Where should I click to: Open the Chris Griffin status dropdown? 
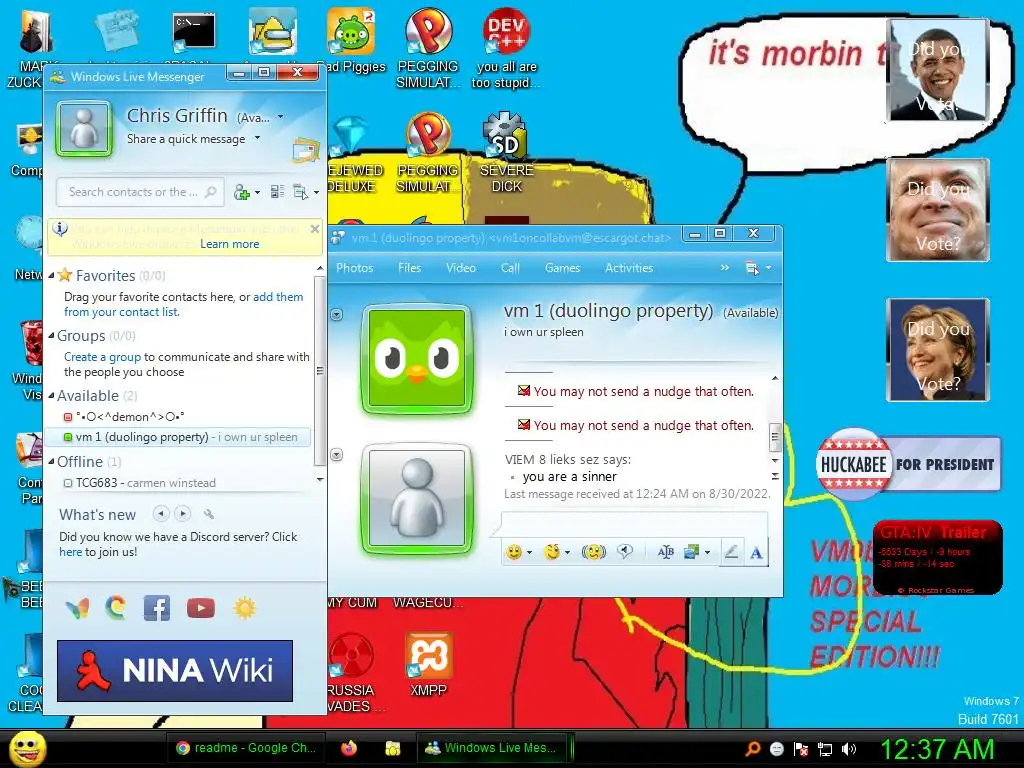pos(281,117)
